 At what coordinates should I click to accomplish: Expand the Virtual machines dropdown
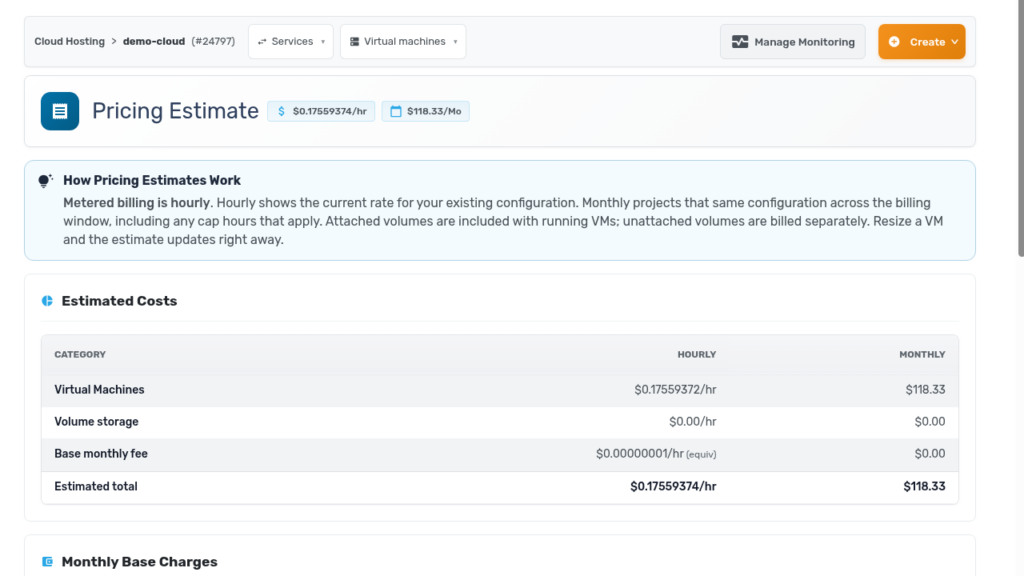tap(403, 42)
